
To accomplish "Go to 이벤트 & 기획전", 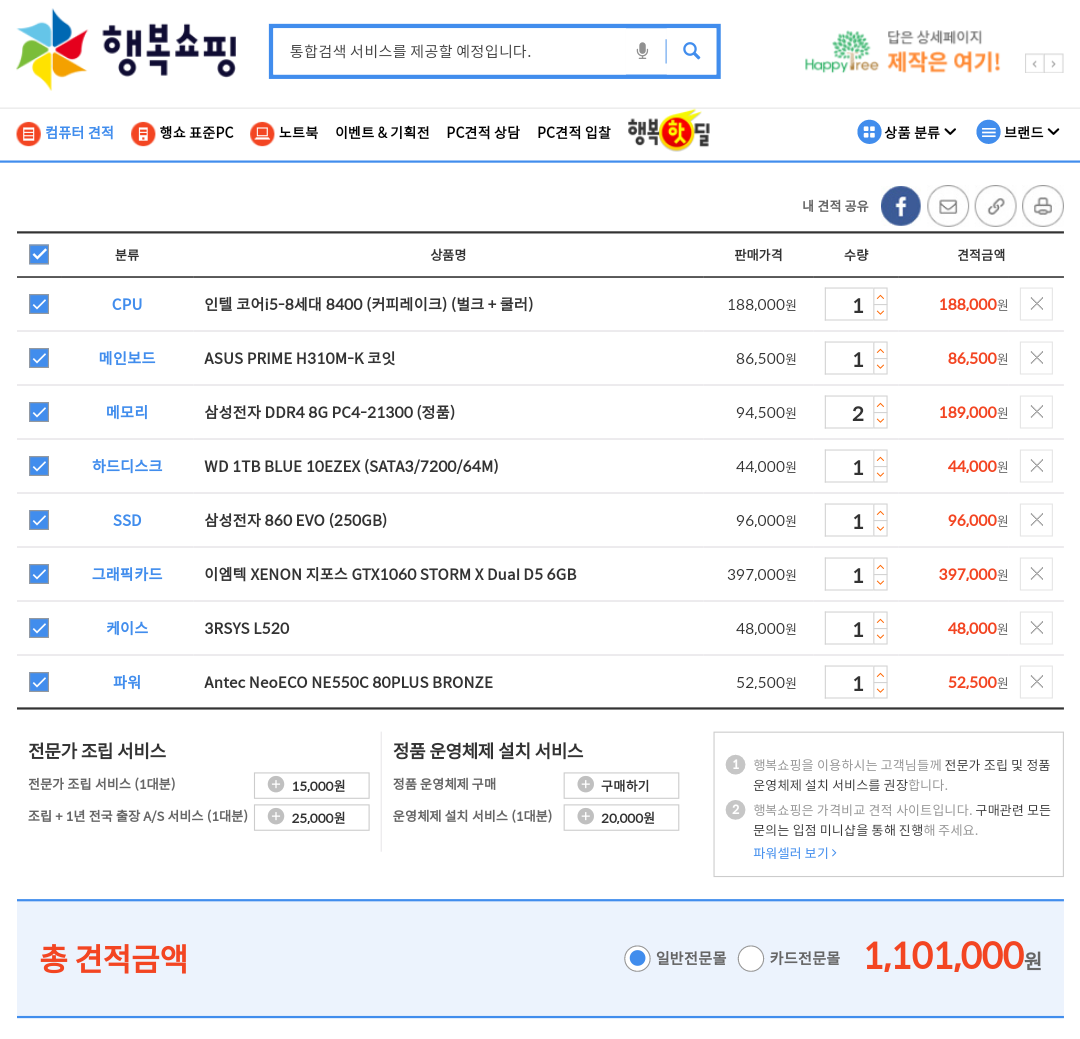I will click(x=382, y=132).
